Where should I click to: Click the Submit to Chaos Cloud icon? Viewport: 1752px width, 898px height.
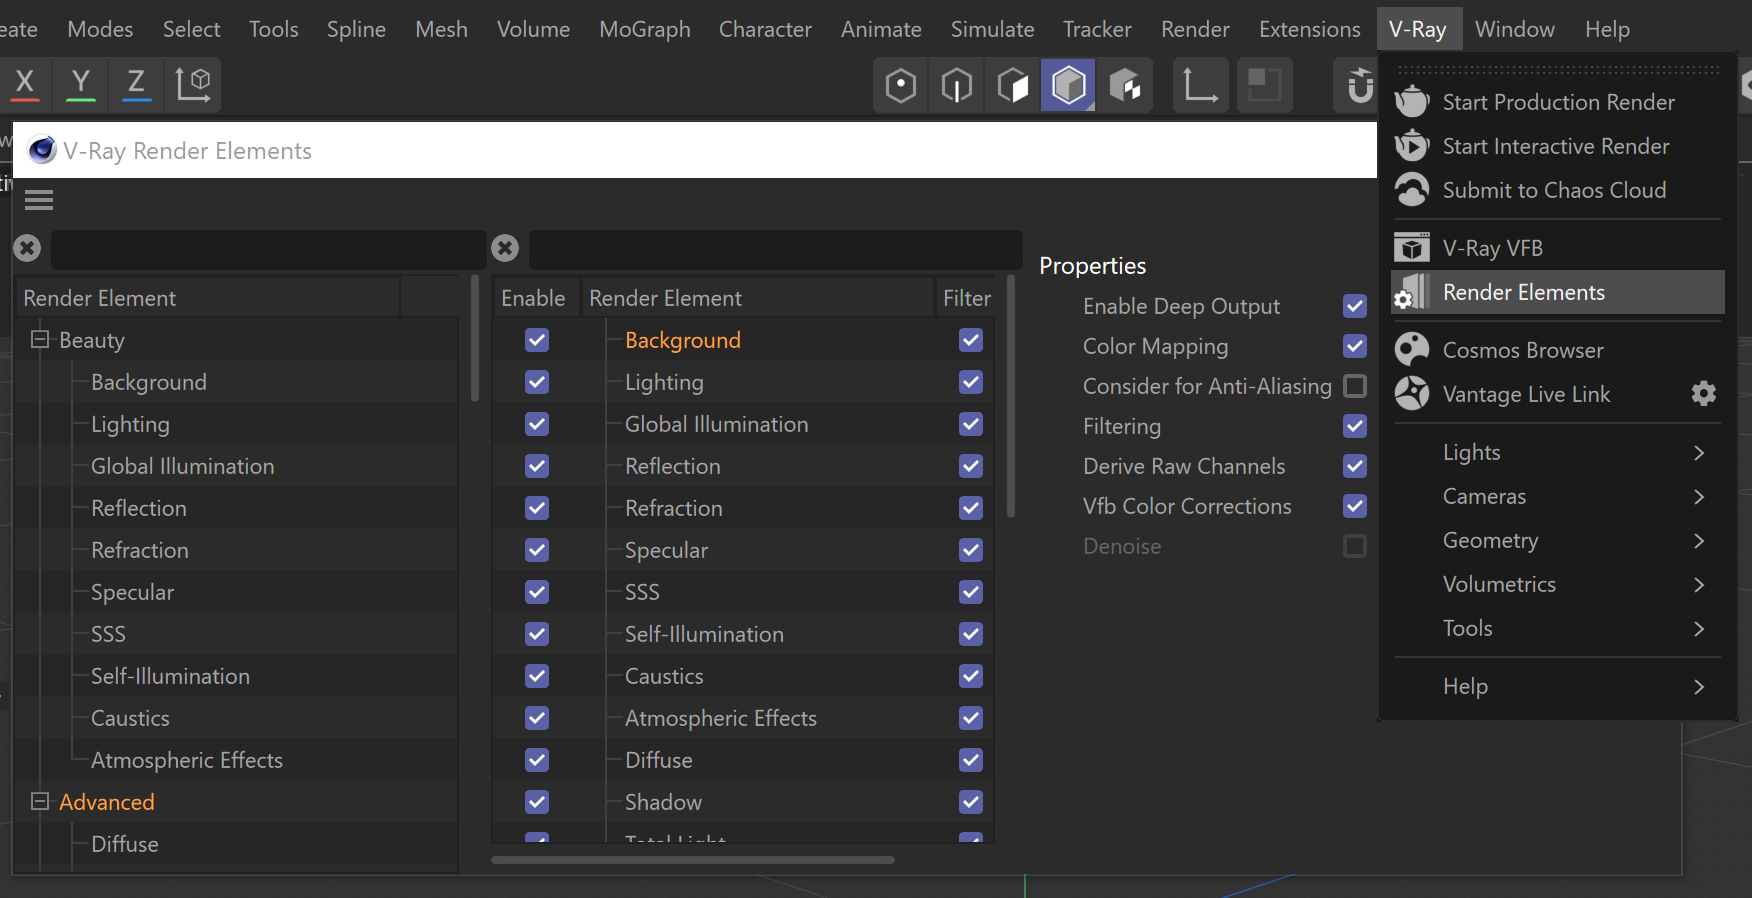pos(1412,190)
